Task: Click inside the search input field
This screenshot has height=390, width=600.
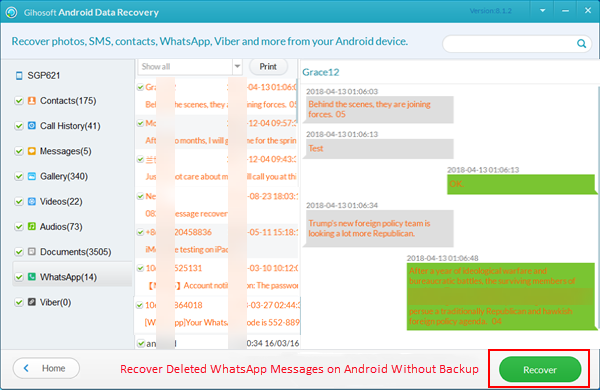Action: point(509,44)
